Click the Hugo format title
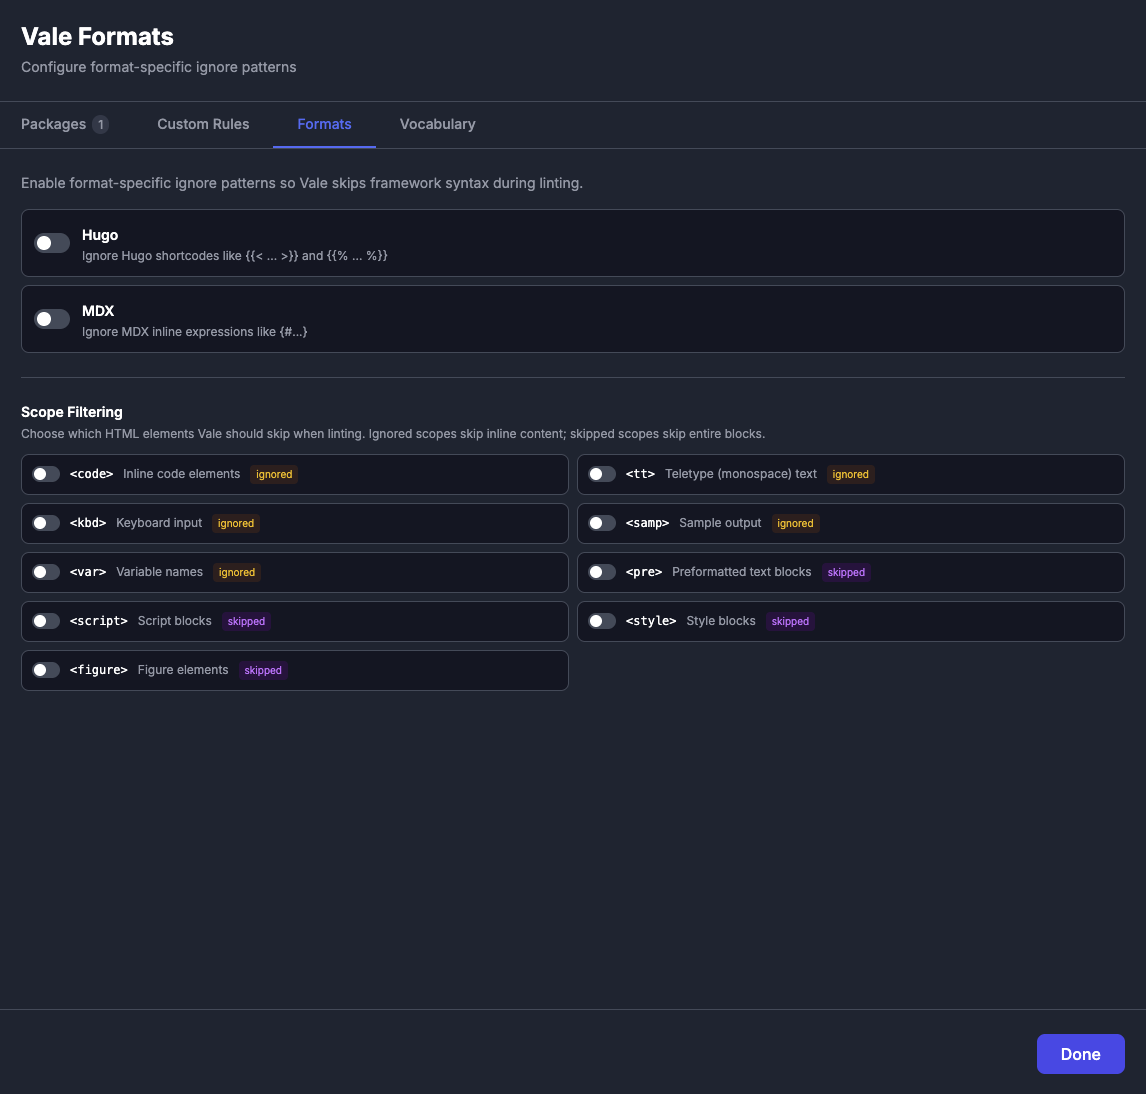The image size is (1146, 1094). 100,235
